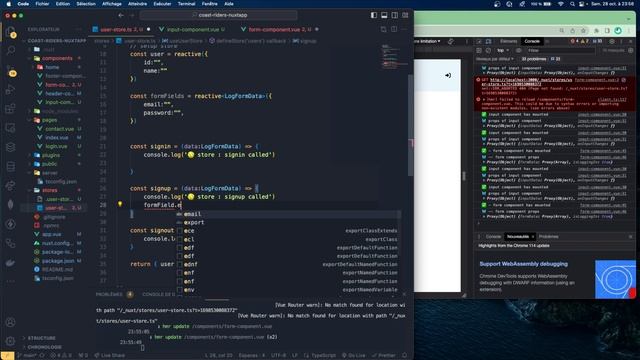Click Go Live in the status bar
The image size is (640, 360).
click(353, 356)
